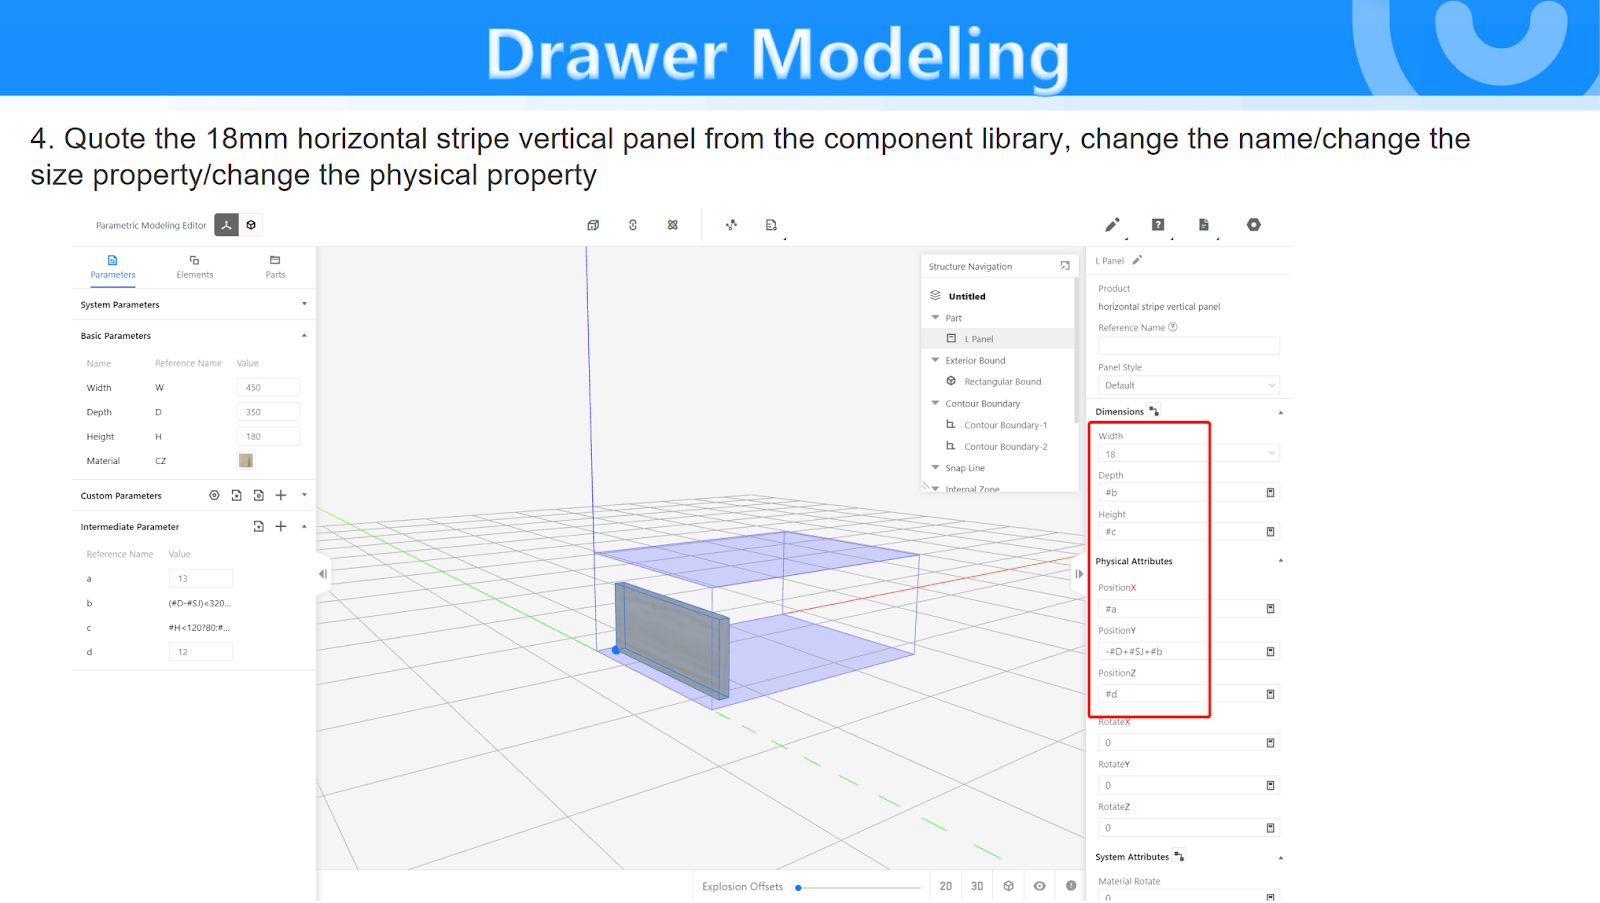Click the document page icon in top-right toolbar
Viewport: 1600px width, 903px height.
pos(1204,225)
